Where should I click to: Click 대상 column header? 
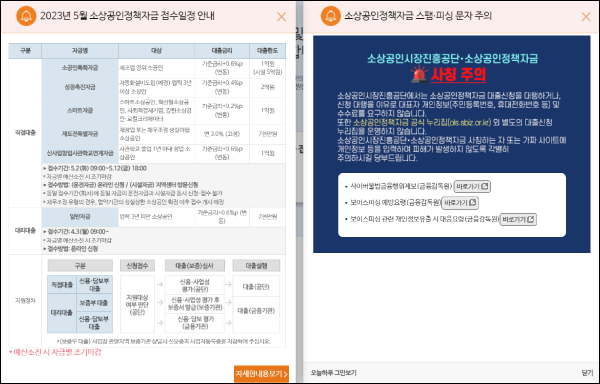click(x=157, y=51)
